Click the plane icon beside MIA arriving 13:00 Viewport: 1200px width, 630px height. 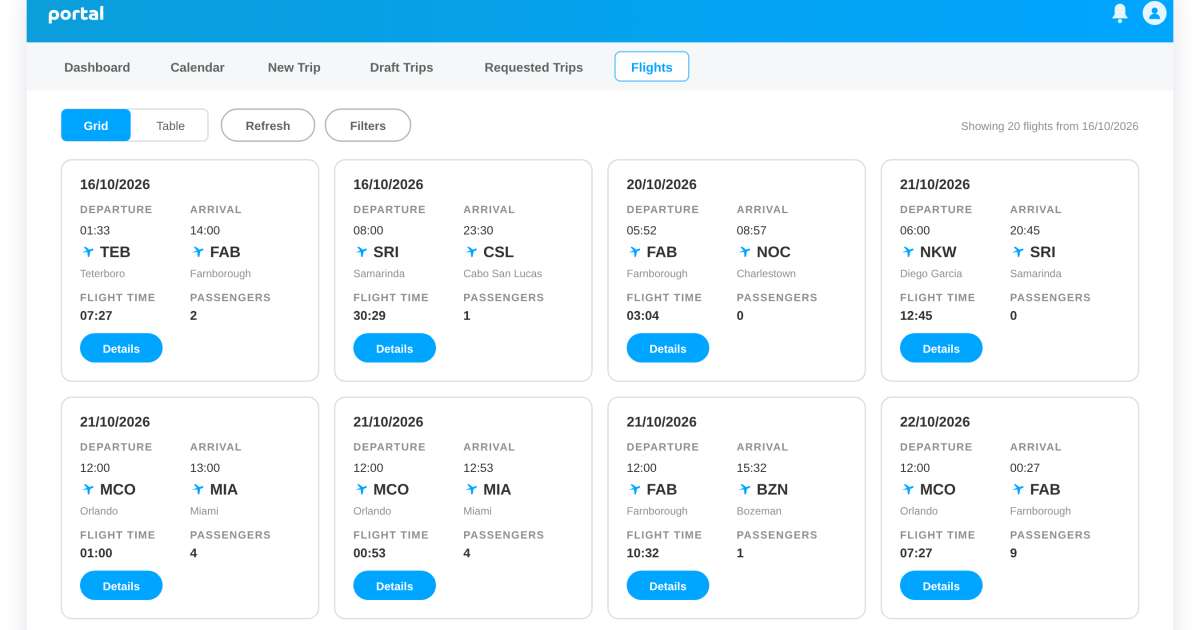tap(198, 490)
